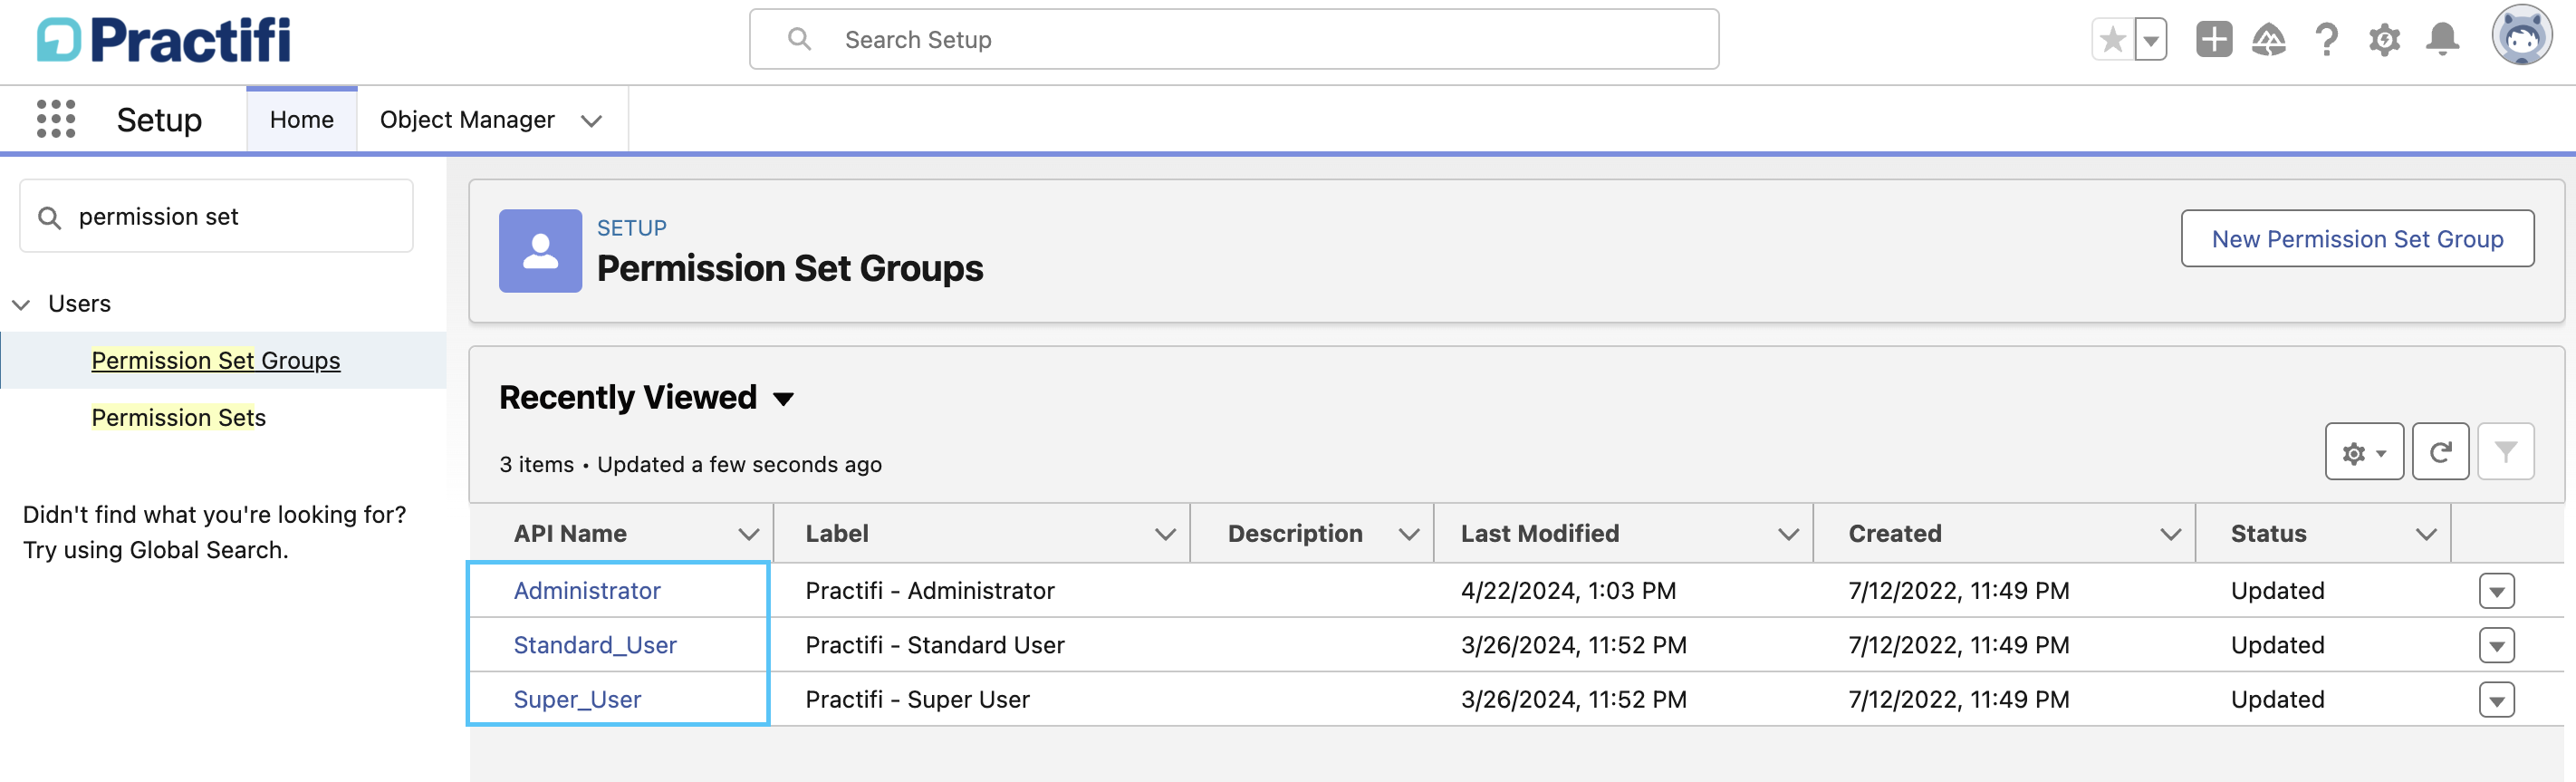Click the favorites star icon
This screenshot has width=2576, height=782.
tap(2113, 40)
